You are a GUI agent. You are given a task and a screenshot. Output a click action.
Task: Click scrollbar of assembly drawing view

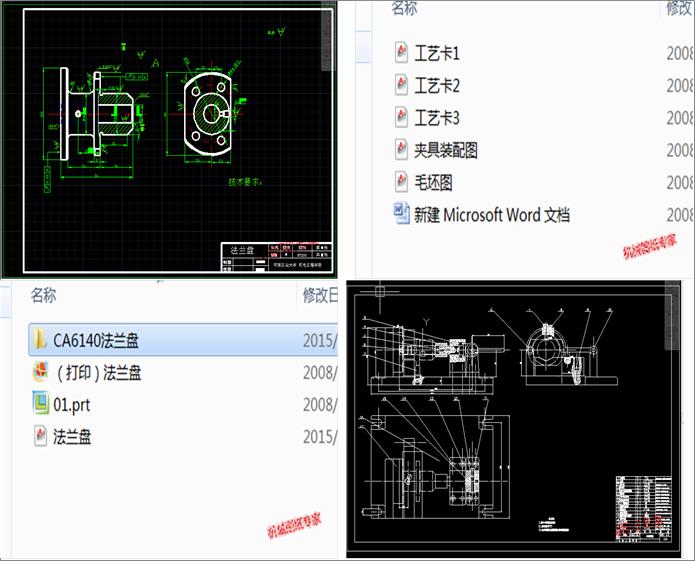(x=672, y=318)
